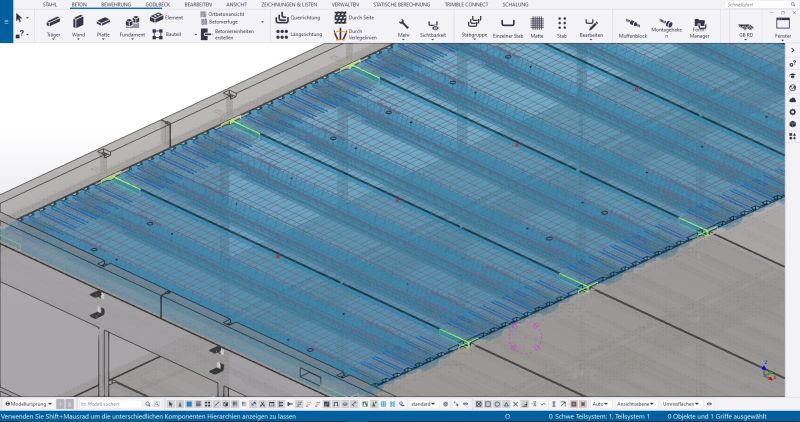Viewport: 800px width, 422px height.
Task: Click the Stabgruppe bar group icon
Action: point(473,25)
